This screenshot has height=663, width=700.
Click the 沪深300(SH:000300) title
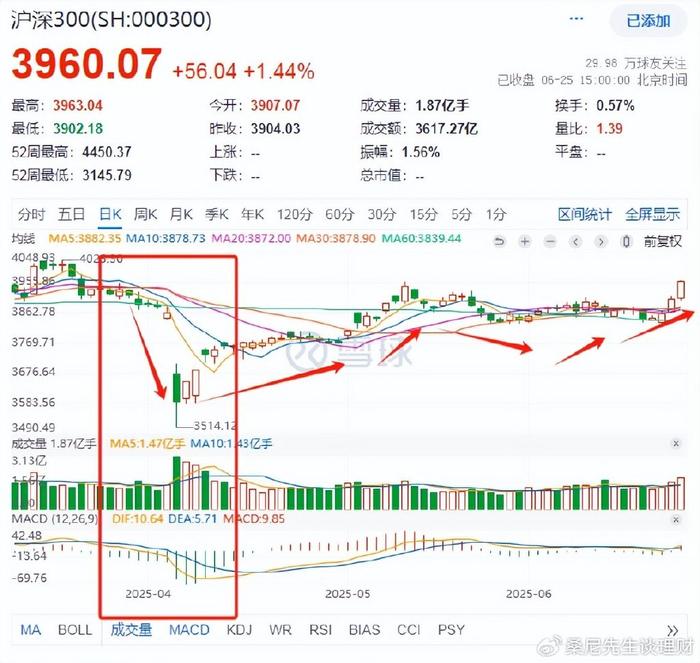(111, 20)
